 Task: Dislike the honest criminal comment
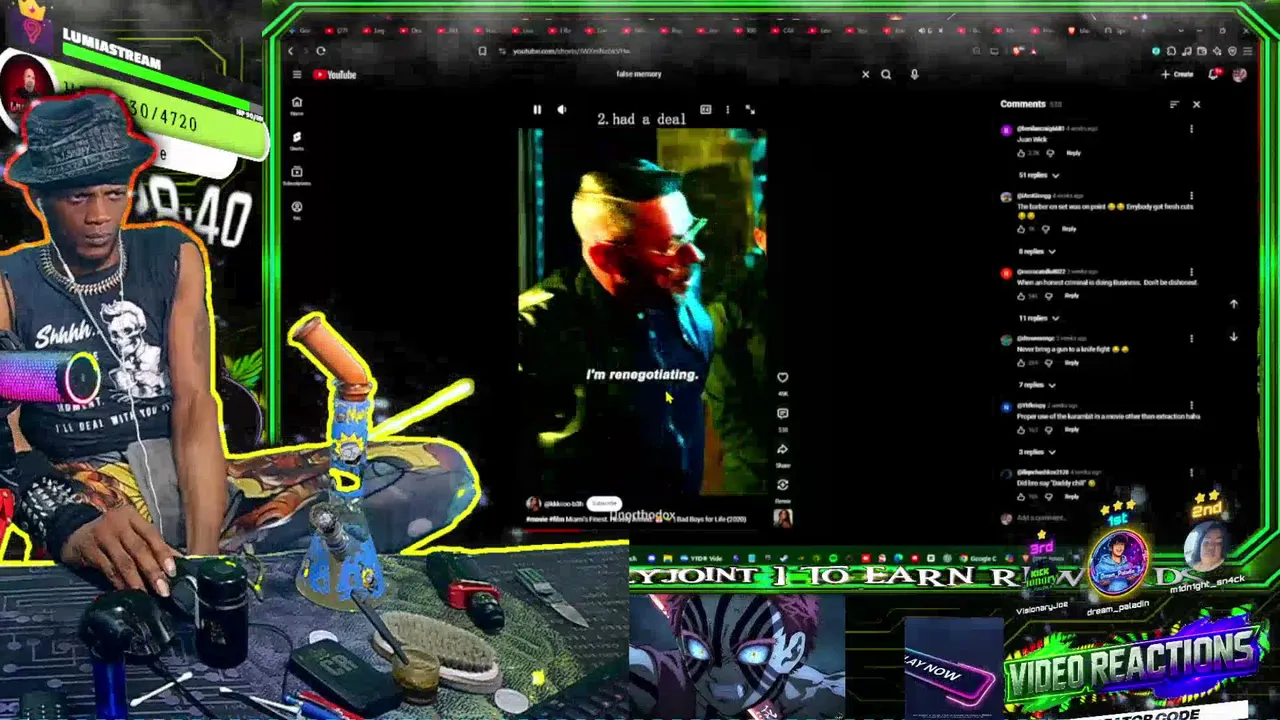[x=1050, y=296]
